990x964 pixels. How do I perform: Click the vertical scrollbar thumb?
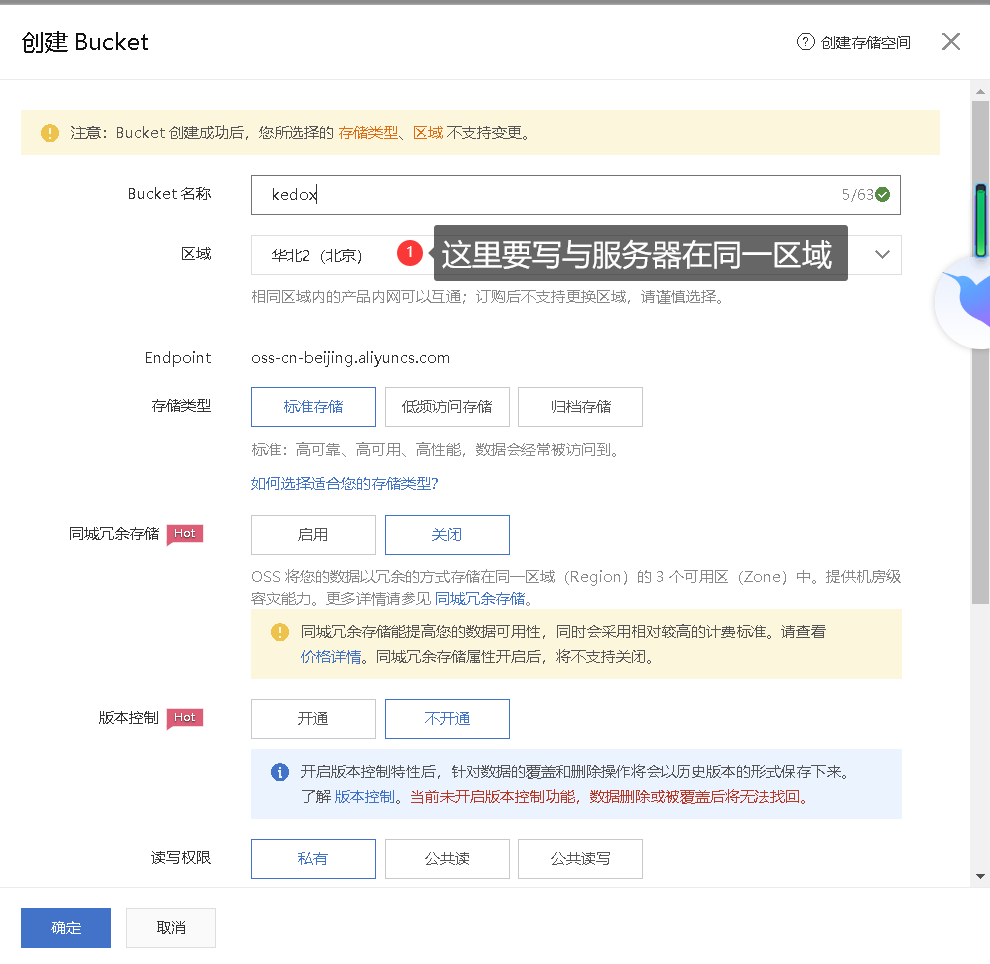click(980, 352)
